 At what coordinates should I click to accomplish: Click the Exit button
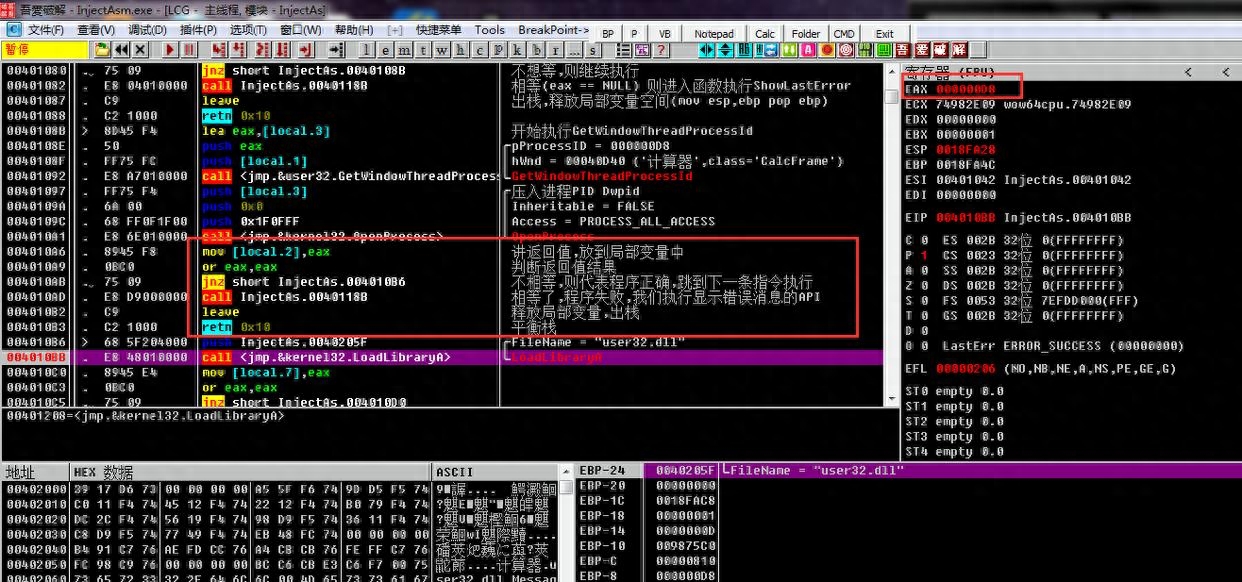(885, 33)
